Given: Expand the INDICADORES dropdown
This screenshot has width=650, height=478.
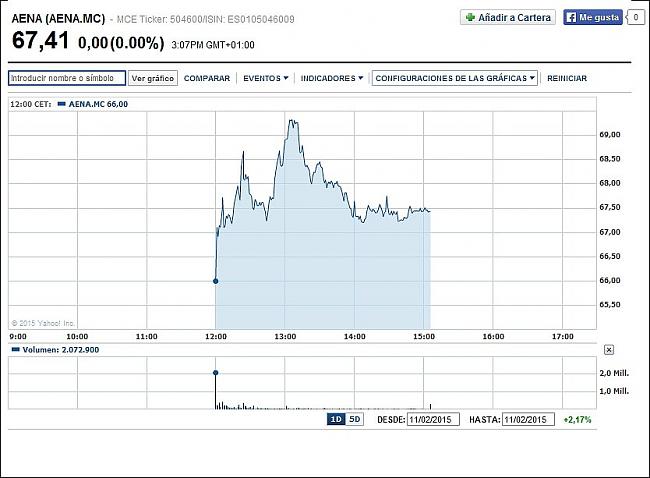Looking at the screenshot, I should [x=332, y=78].
